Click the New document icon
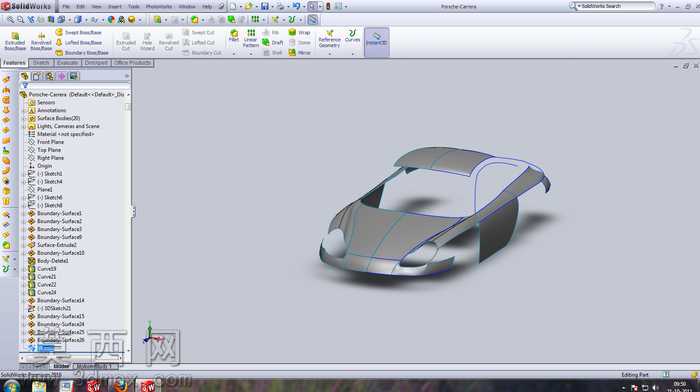 pyautogui.click(x=233, y=7)
